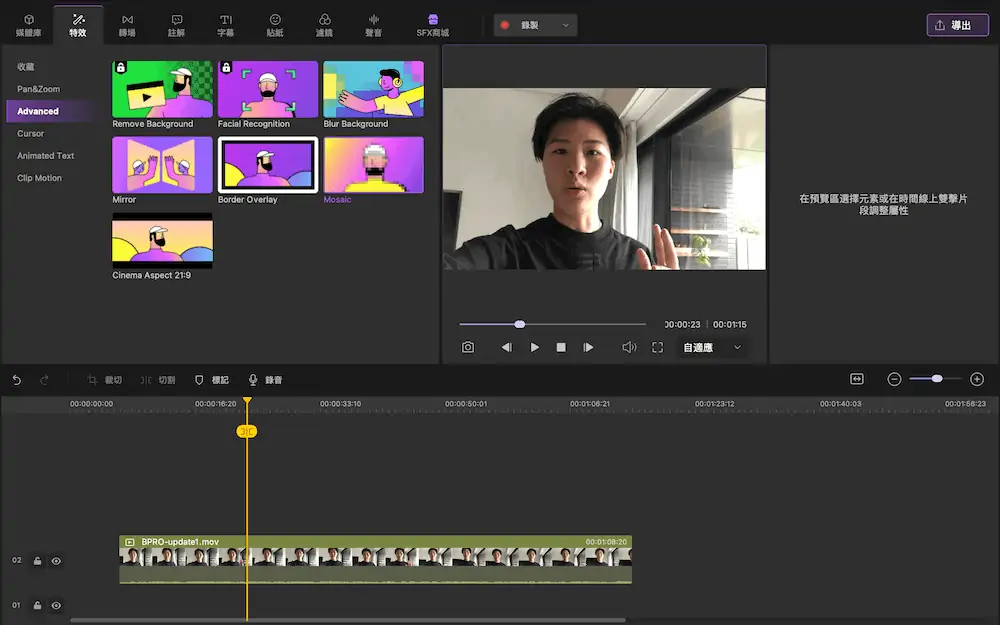Image resolution: width=1000 pixels, height=625 pixels.
Task: Click the 錄音 voice record button
Action: point(265,380)
